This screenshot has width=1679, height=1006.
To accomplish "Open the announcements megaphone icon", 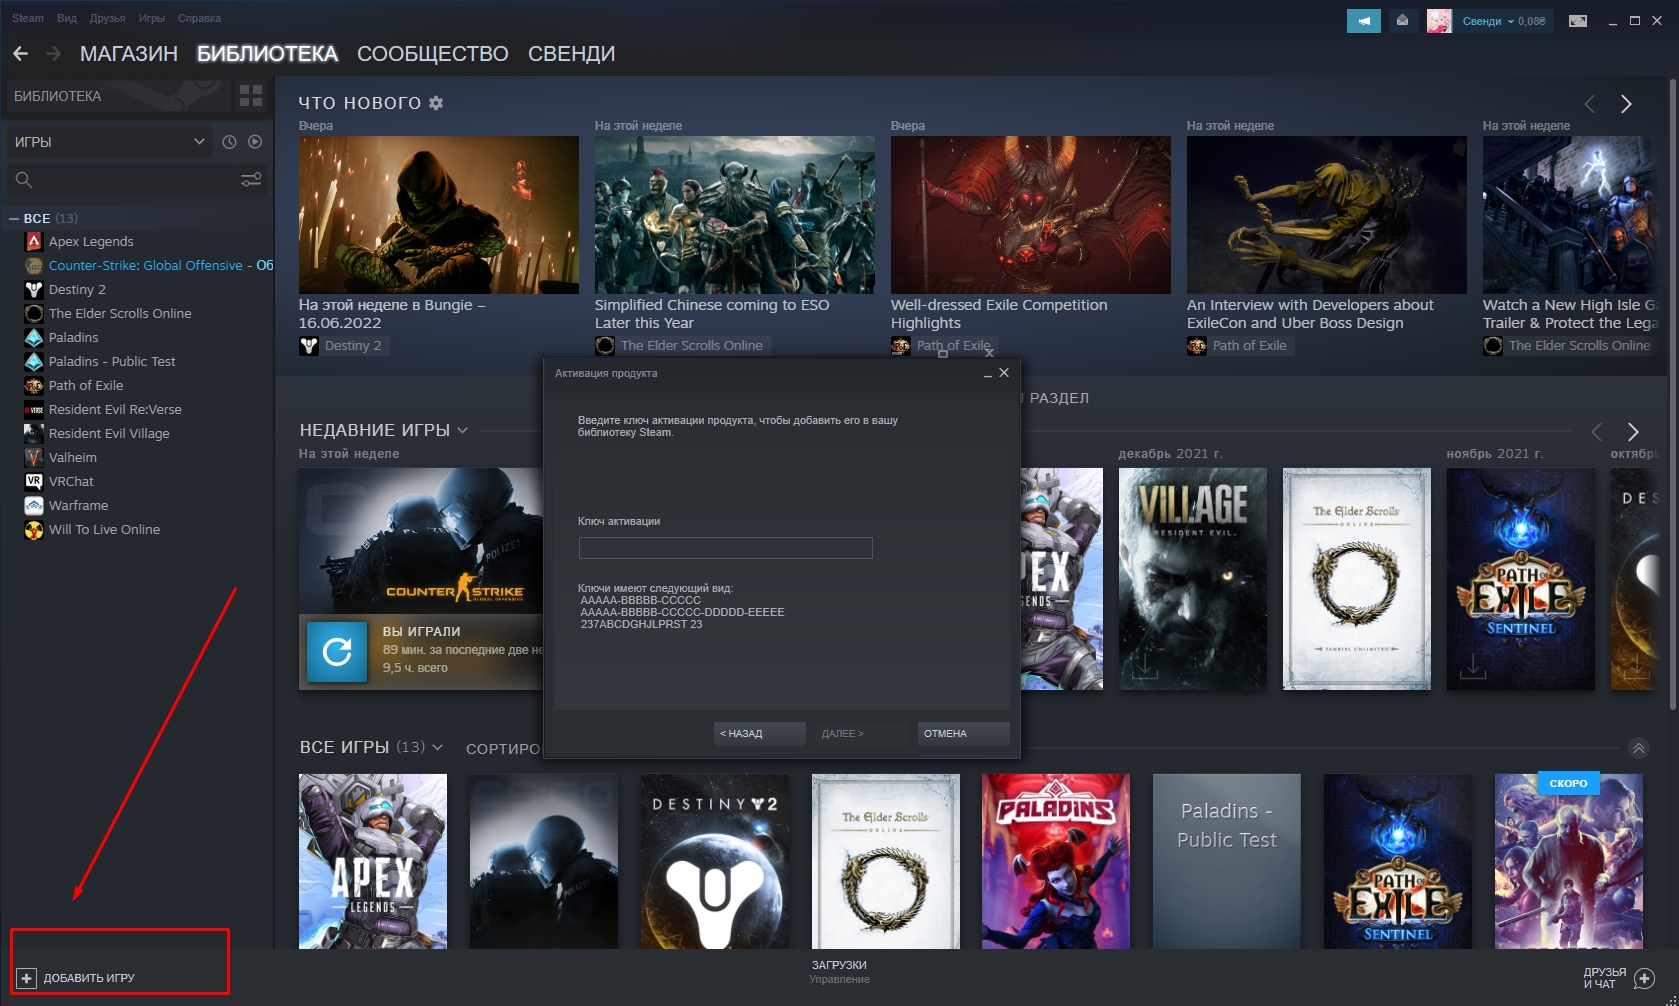I will coord(1364,20).
